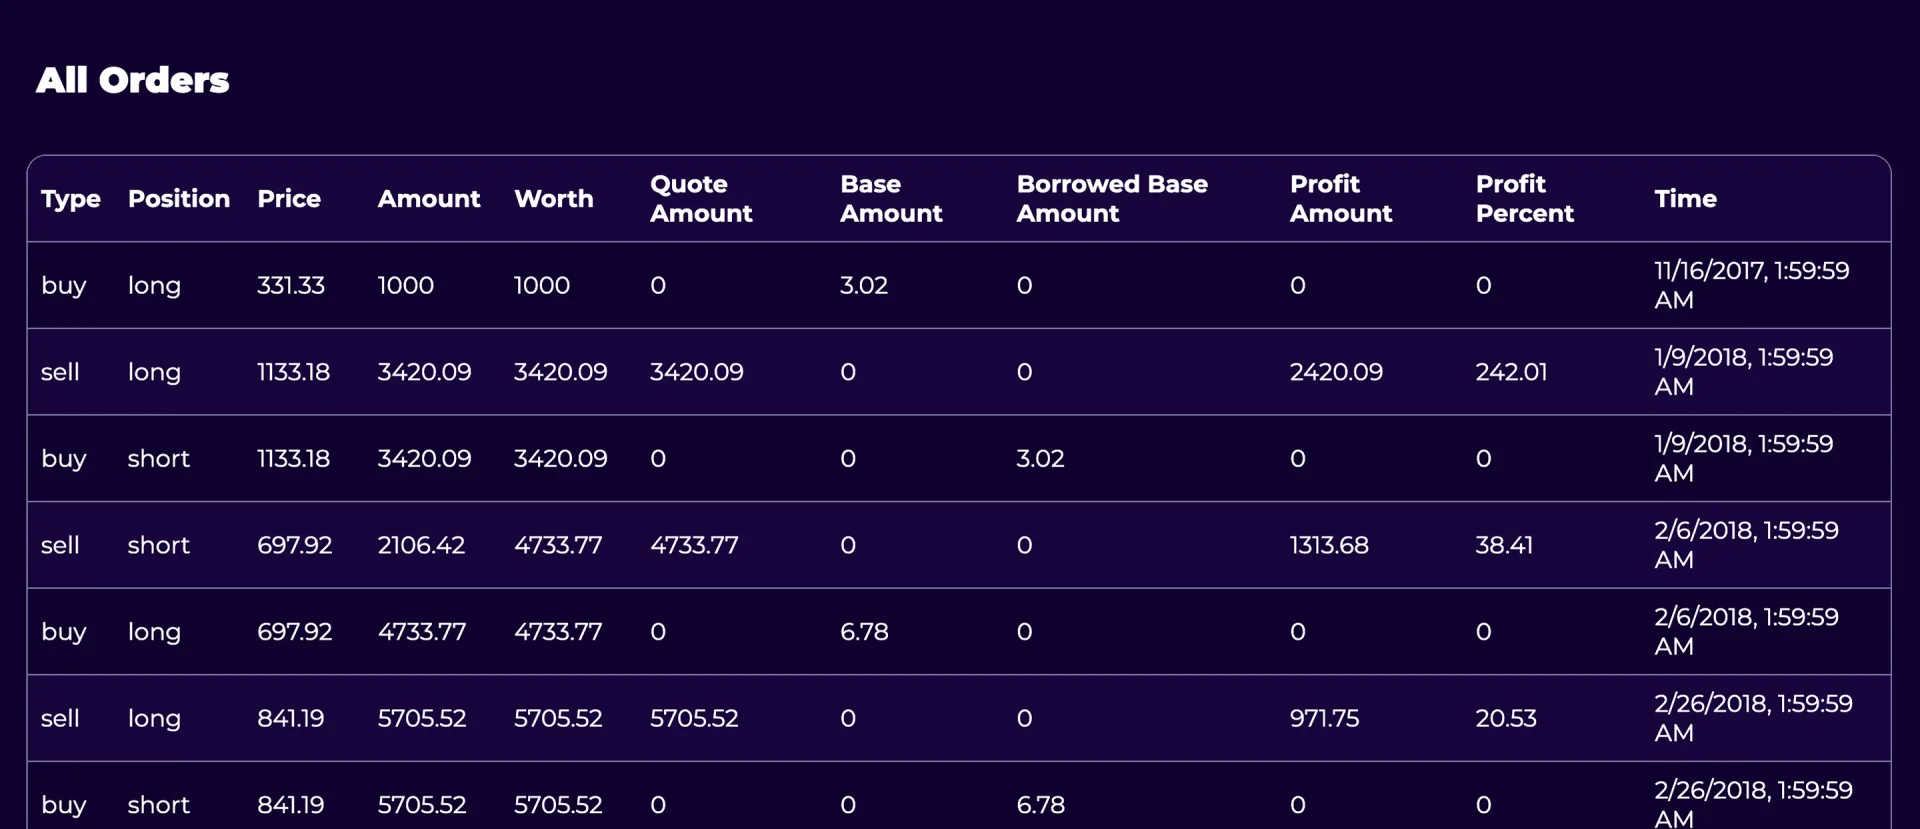The width and height of the screenshot is (1920, 829).
Task: Click the Profit Amount column header
Action: (1341, 199)
